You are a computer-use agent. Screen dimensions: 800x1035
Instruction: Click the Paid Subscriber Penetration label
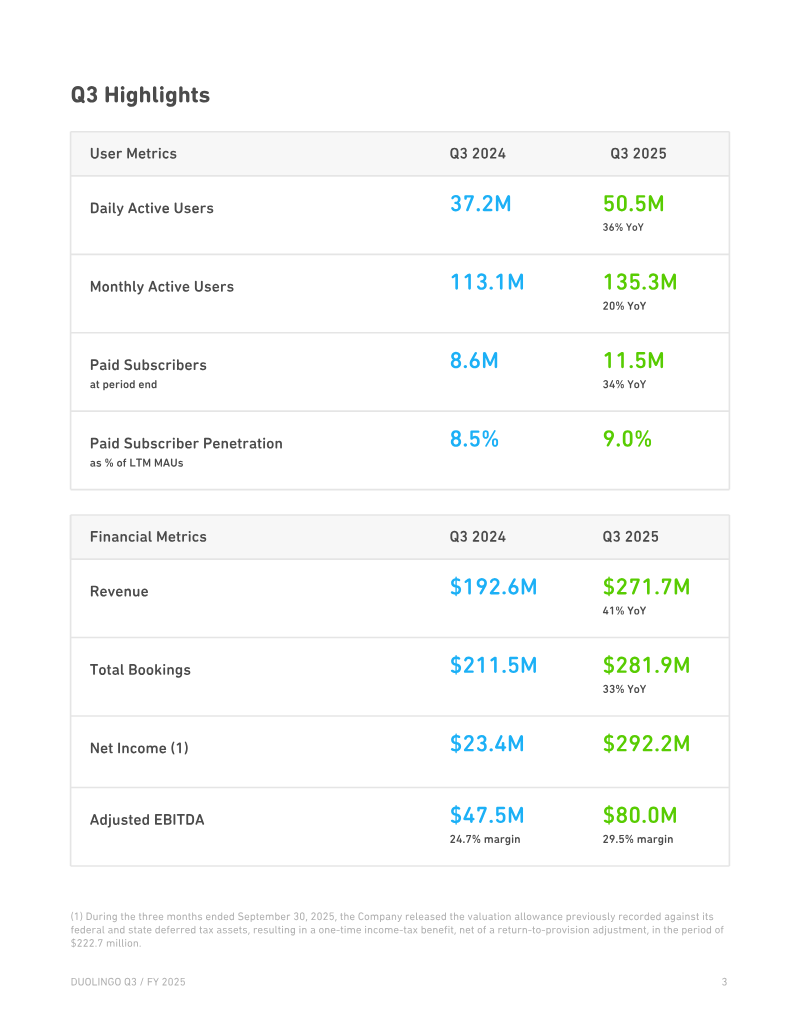186,444
